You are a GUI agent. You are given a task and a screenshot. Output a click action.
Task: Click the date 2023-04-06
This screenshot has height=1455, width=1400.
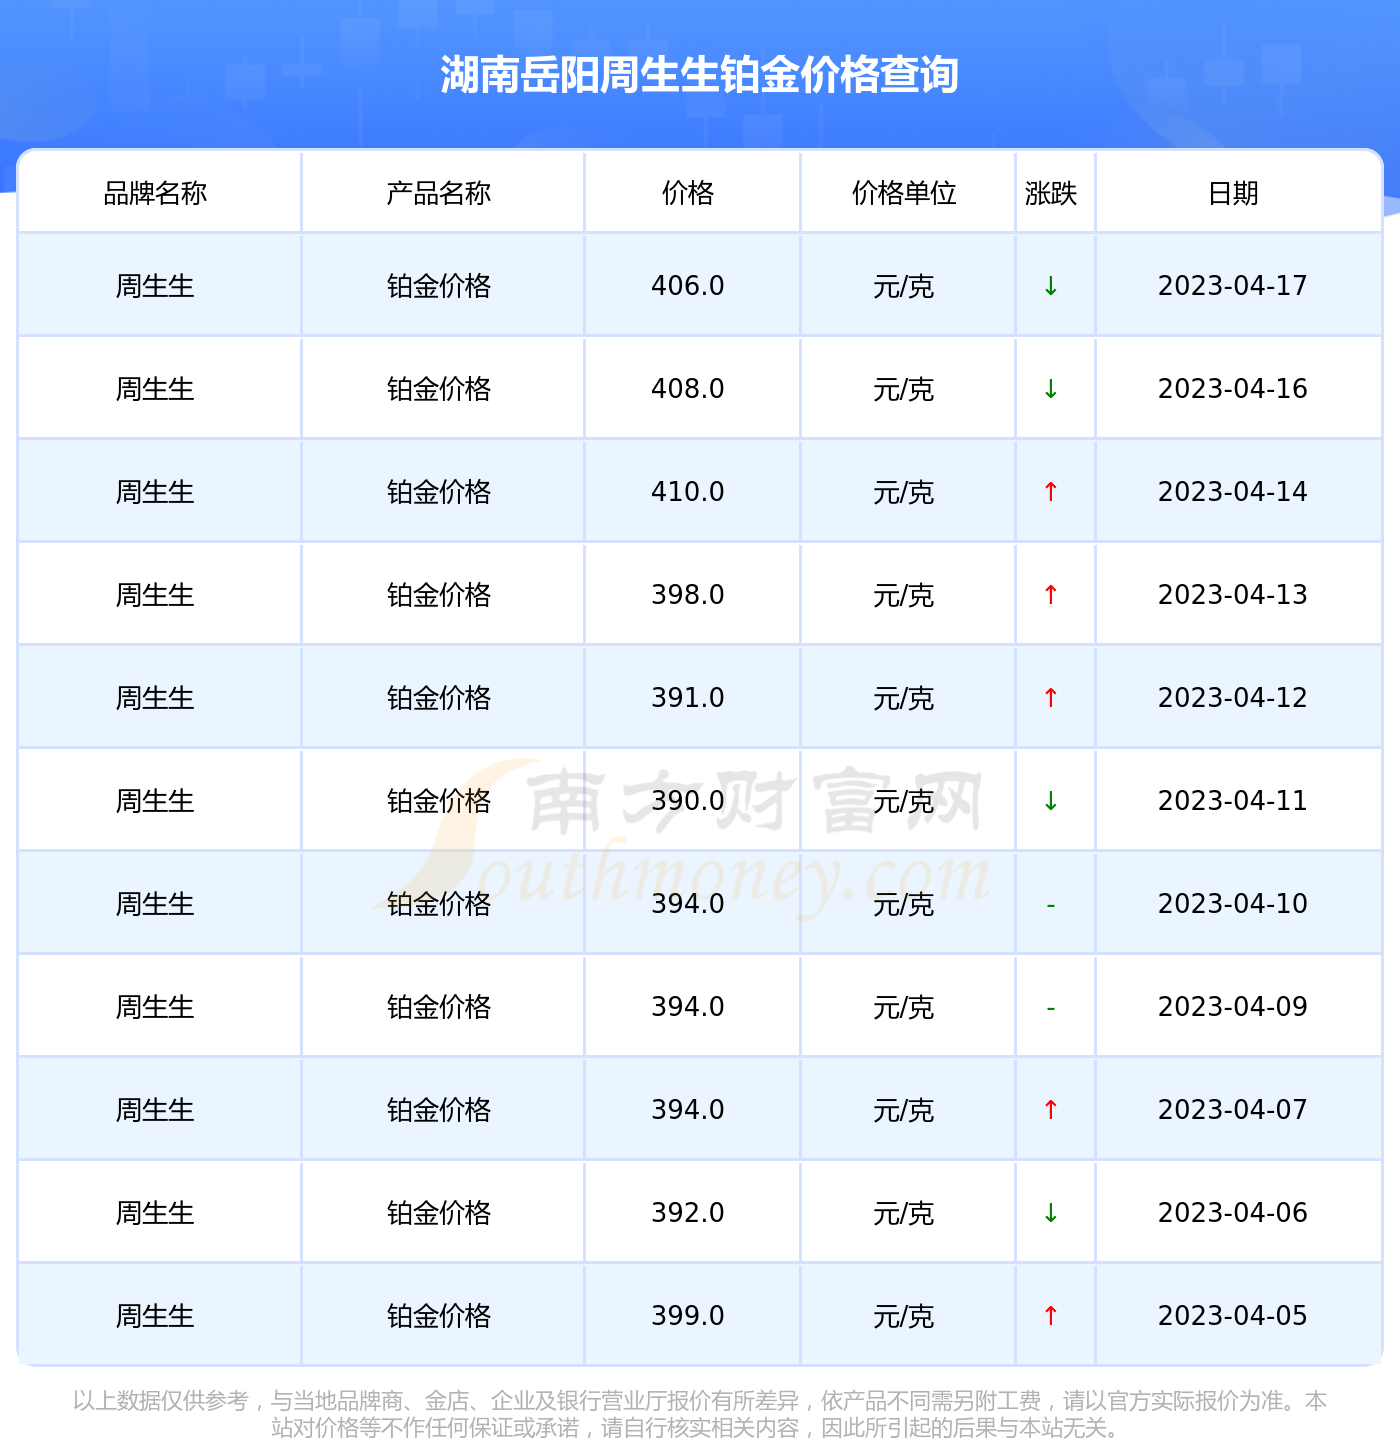point(1233,1213)
